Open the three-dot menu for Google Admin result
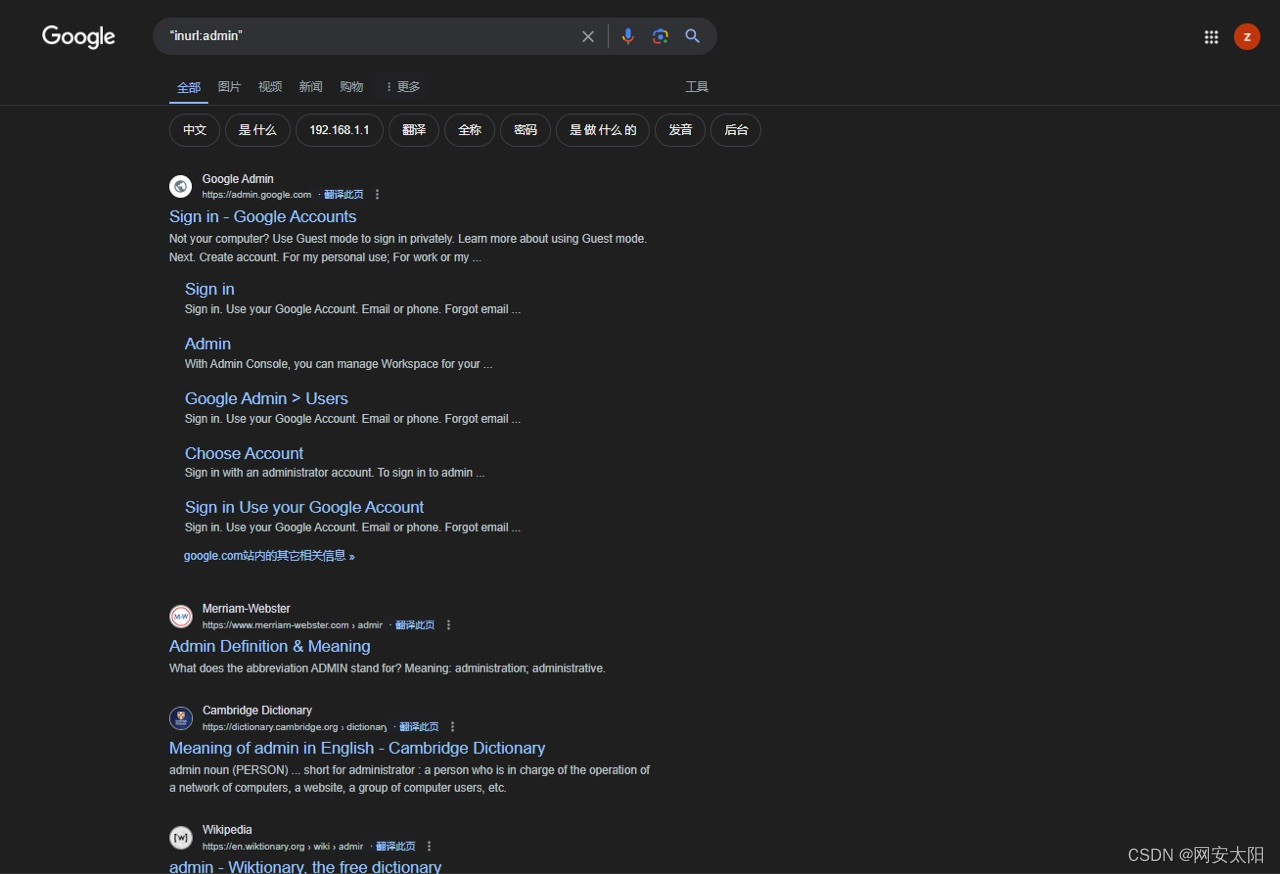Screen dimensions: 1280x874 (x=377, y=195)
